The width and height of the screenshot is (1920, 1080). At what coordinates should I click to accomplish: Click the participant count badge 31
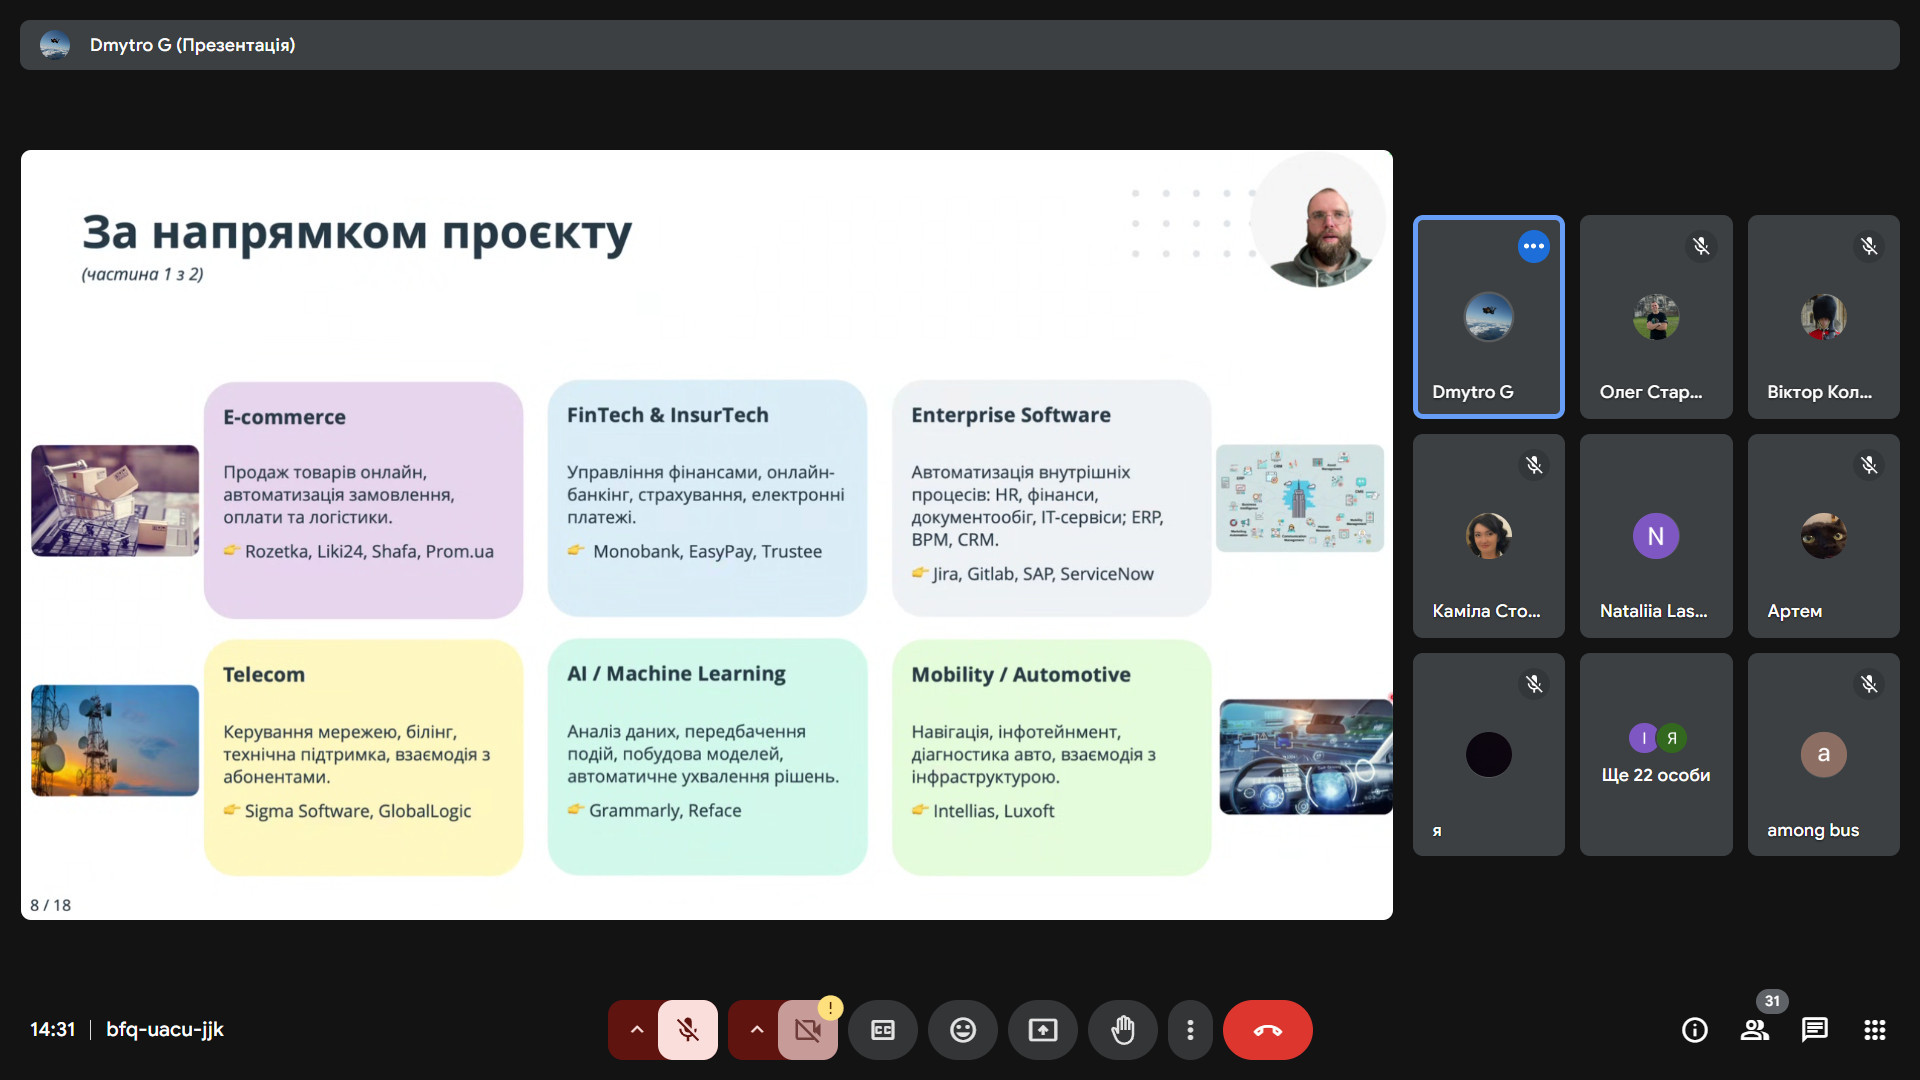pyautogui.click(x=1772, y=1001)
